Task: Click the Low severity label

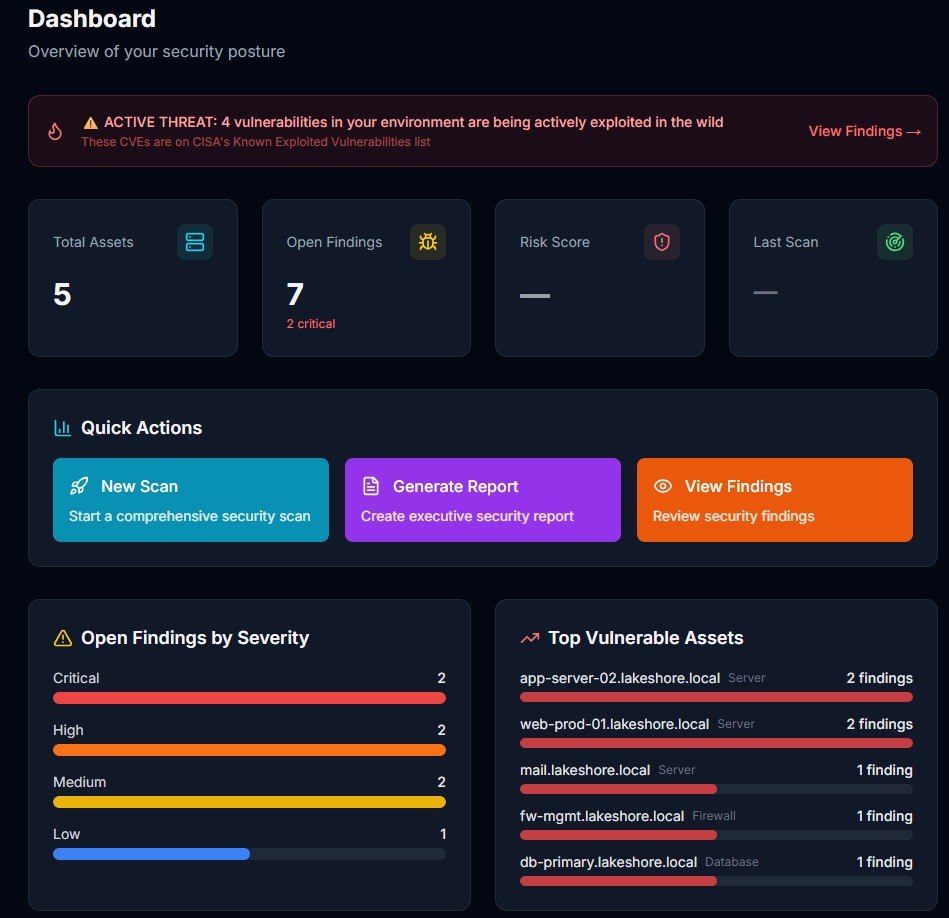Action: (x=67, y=834)
